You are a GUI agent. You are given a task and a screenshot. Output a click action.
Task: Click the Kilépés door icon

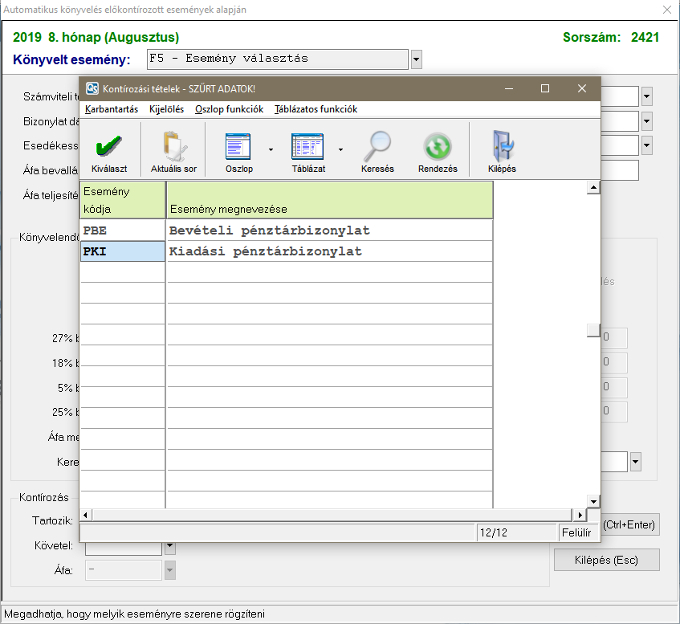pyautogui.click(x=502, y=148)
